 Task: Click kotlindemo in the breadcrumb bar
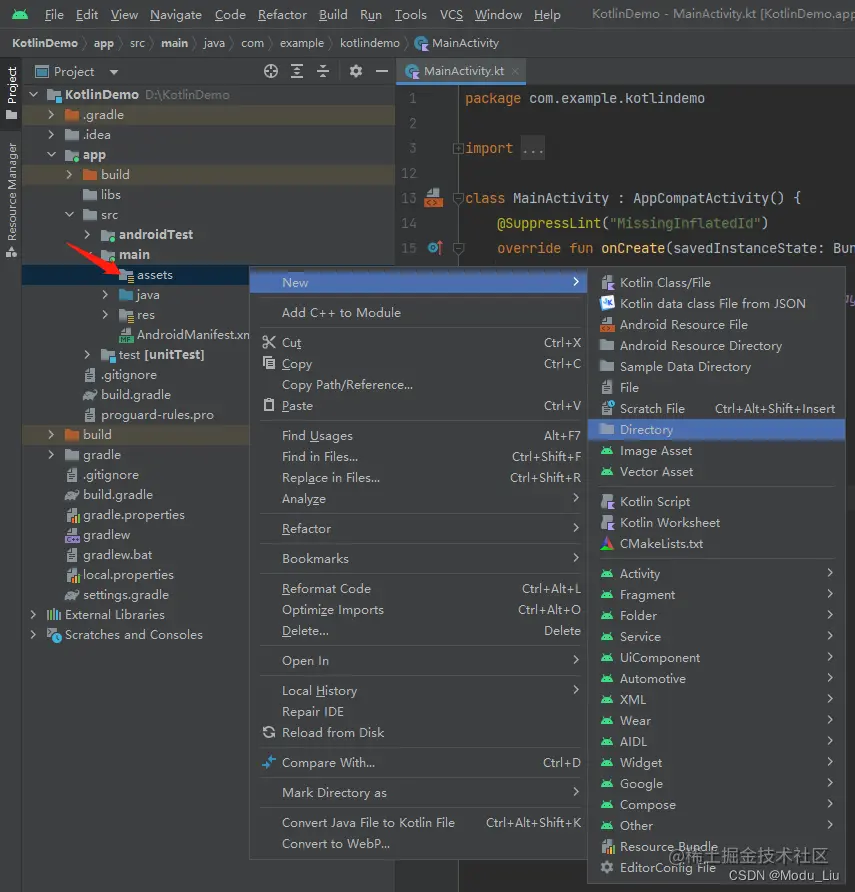tap(370, 43)
